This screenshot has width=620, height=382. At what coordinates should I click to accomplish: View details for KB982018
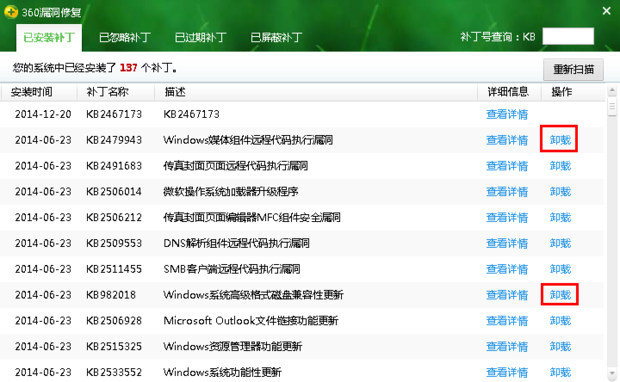pos(507,295)
